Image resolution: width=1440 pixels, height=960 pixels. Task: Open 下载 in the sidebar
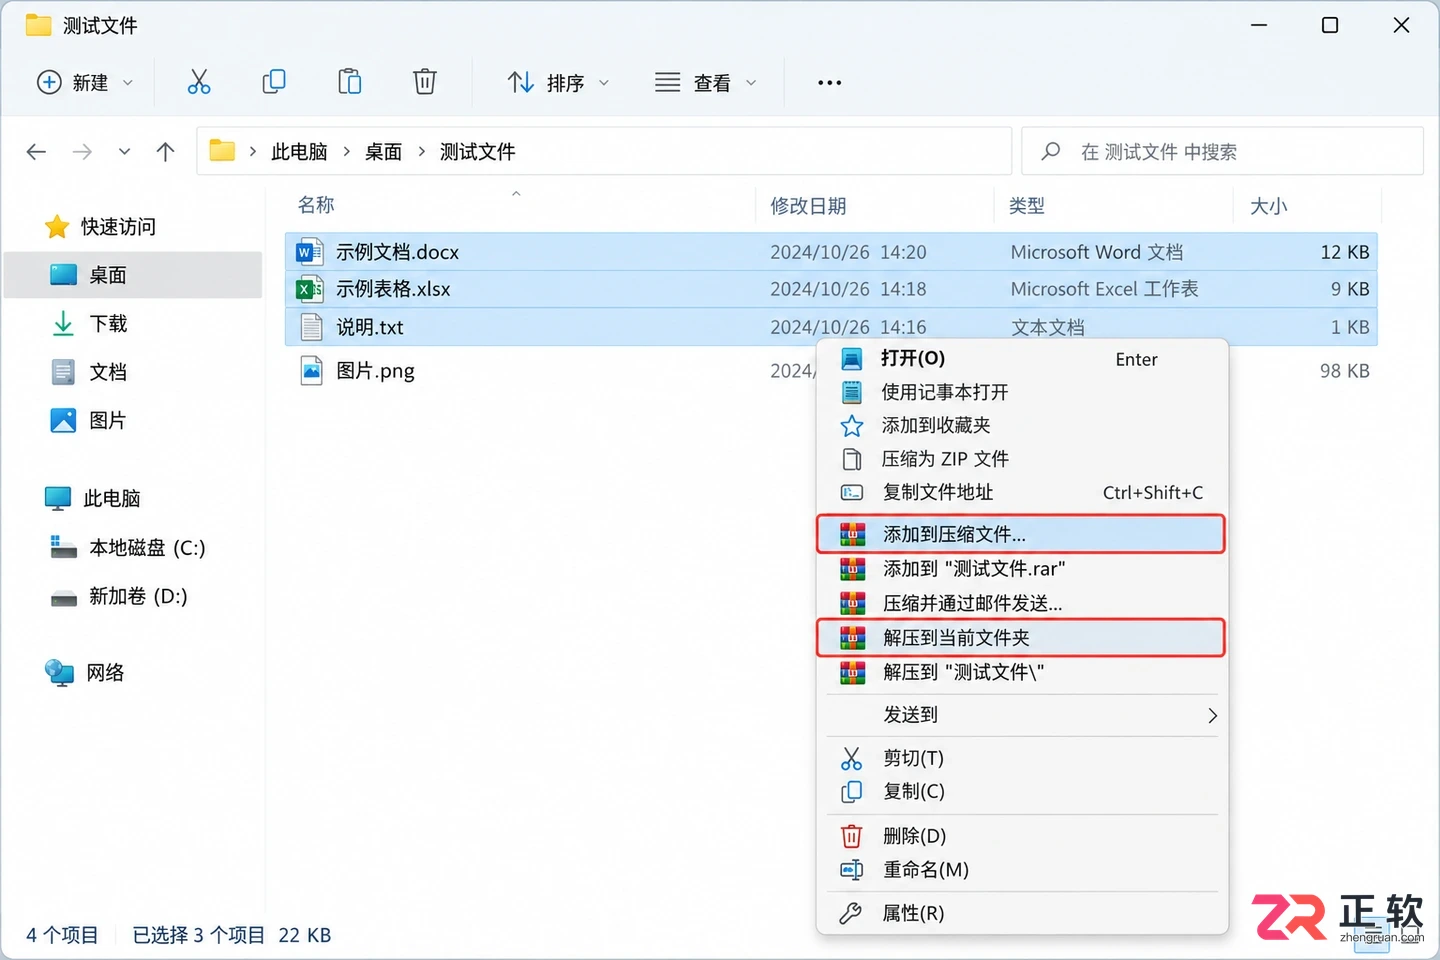click(x=108, y=324)
